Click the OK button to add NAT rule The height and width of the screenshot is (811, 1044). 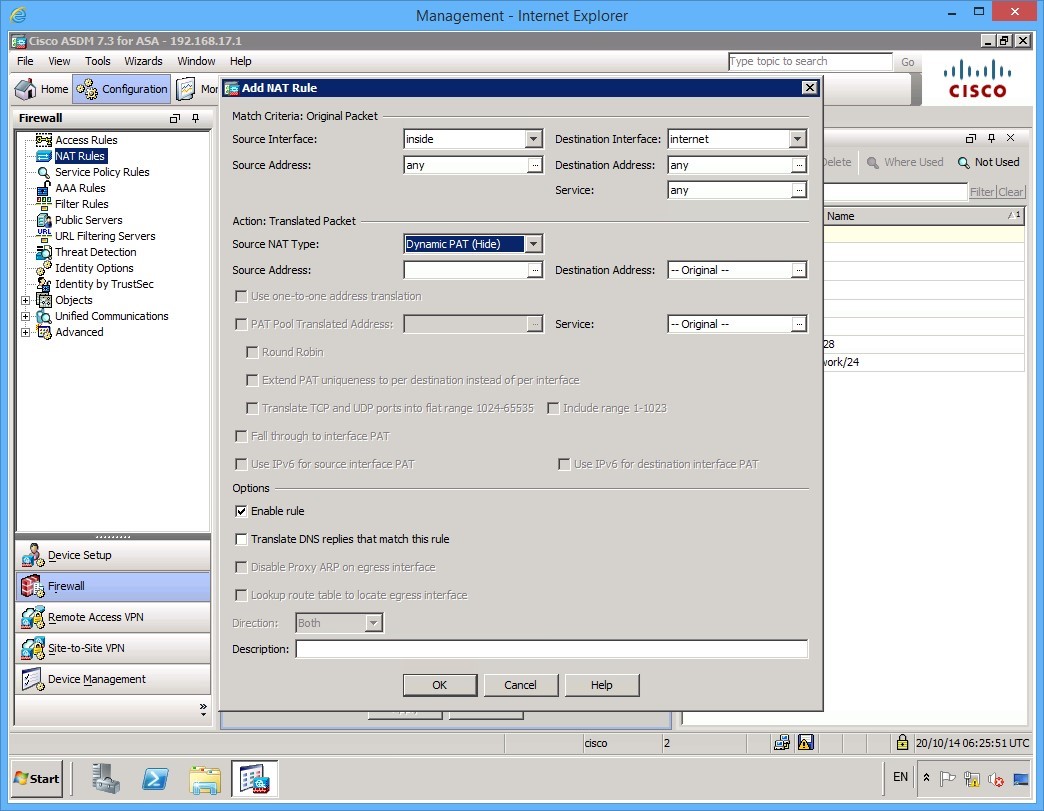440,685
